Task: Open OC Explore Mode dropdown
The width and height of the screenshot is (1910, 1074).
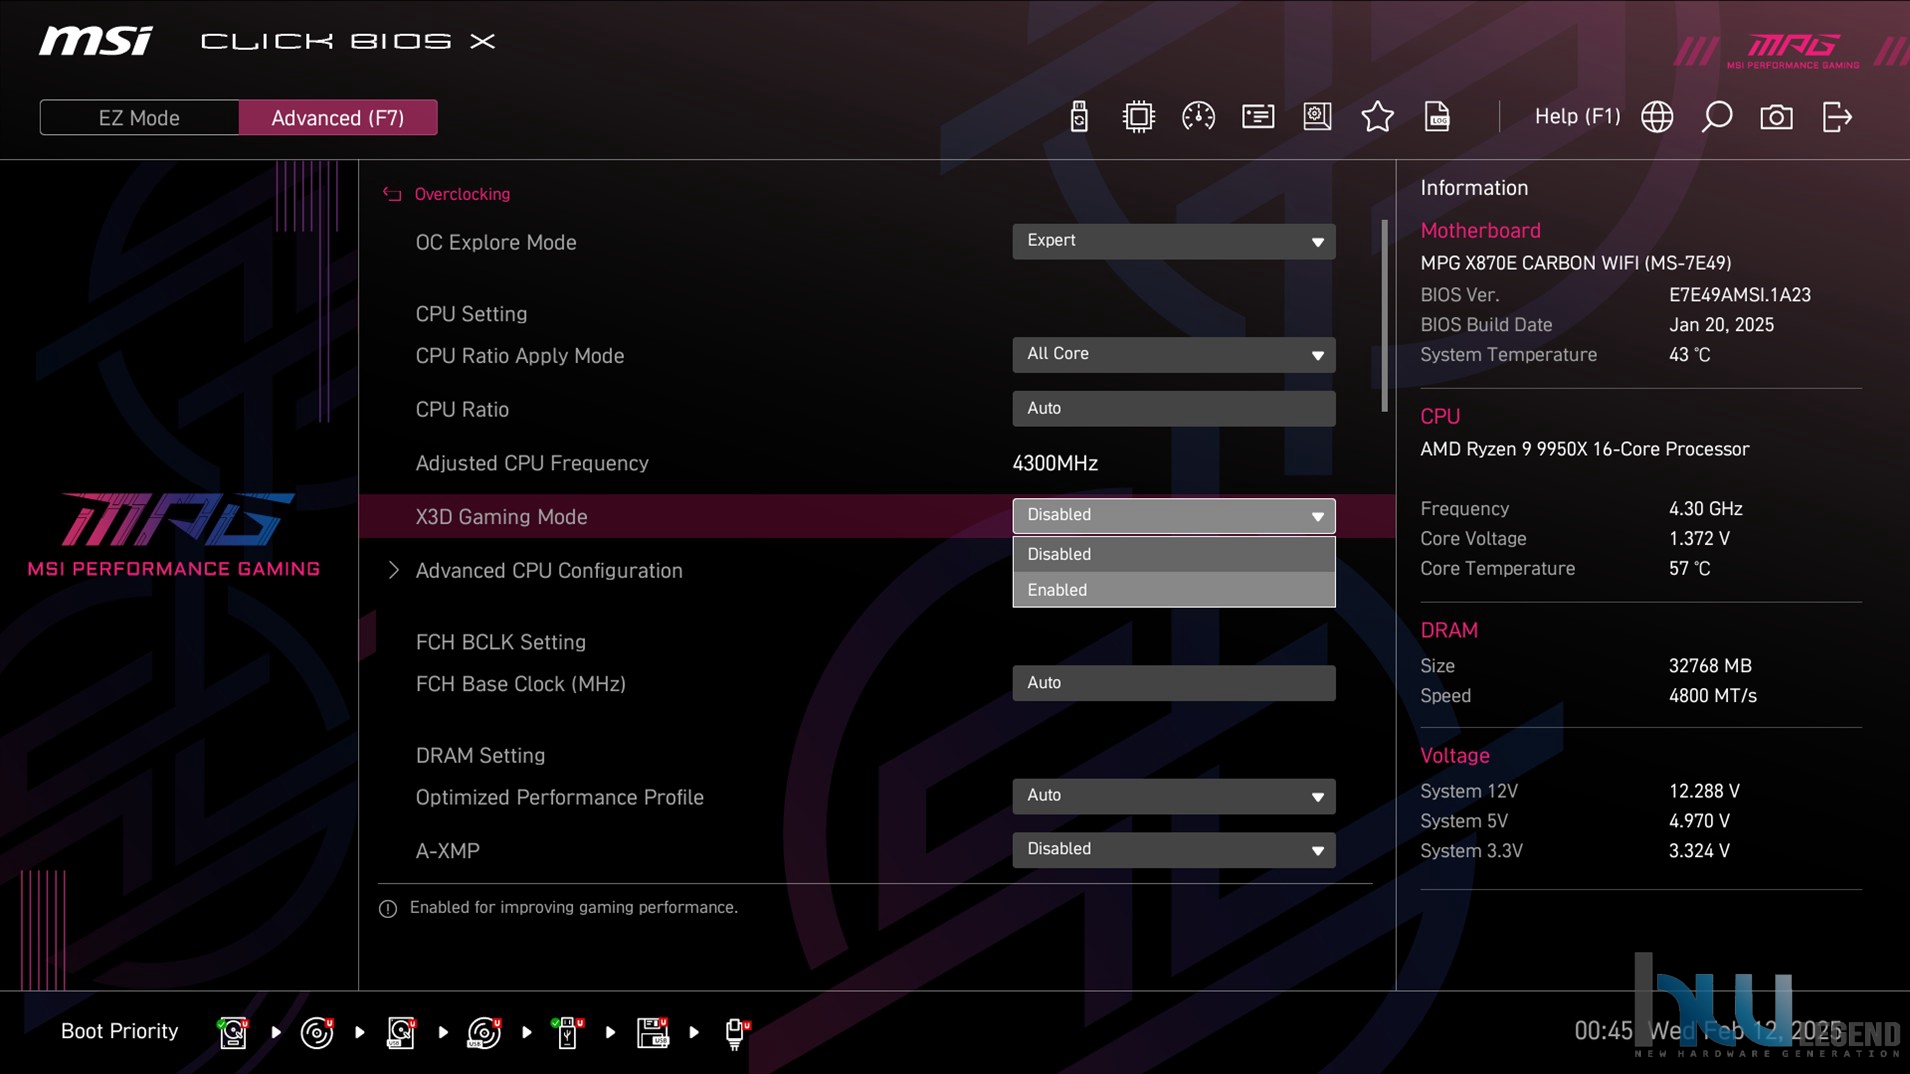Action: point(1173,241)
